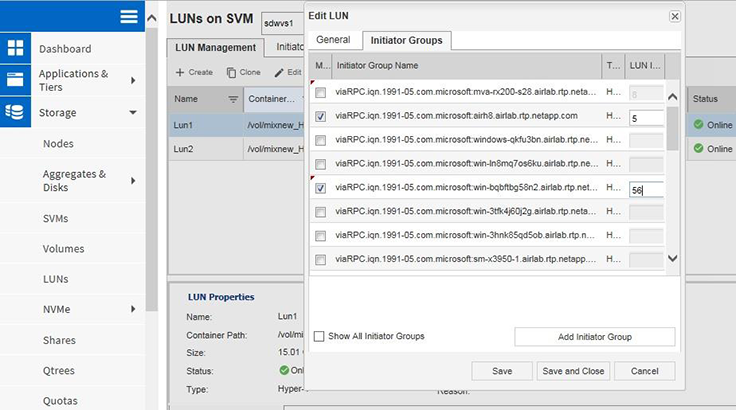The image size is (736, 410).
Task: Check the mva-rx200-s28 initiator group checkbox
Action: coord(320,93)
